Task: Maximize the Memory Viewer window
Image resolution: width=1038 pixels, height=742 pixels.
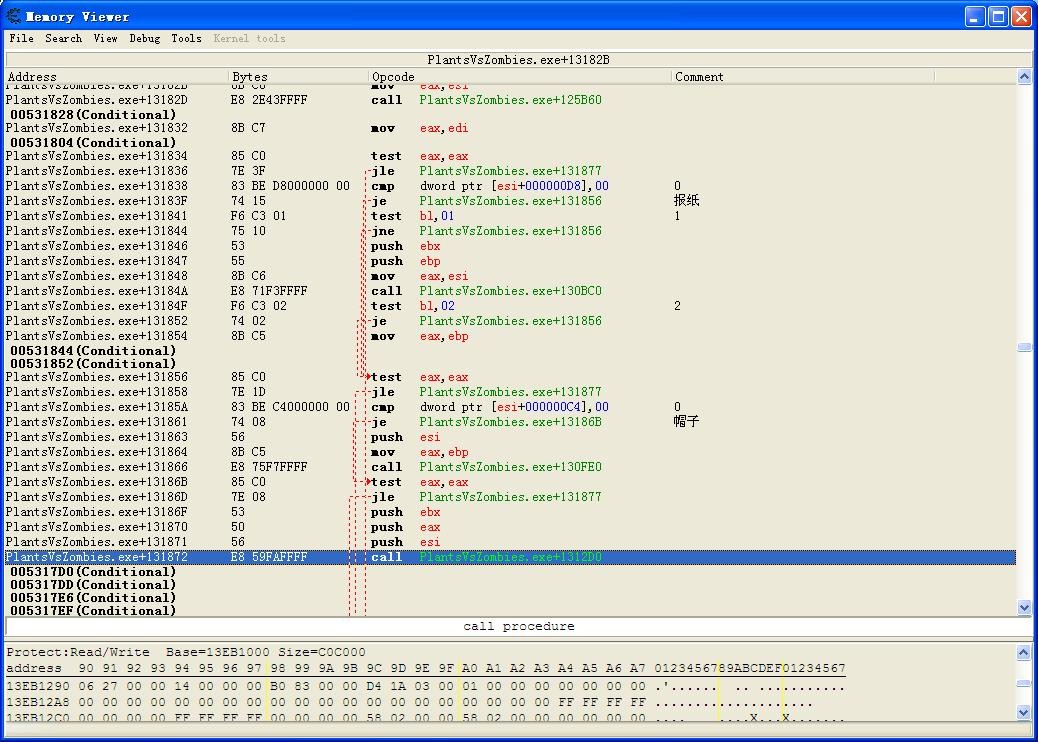Action: 998,17
